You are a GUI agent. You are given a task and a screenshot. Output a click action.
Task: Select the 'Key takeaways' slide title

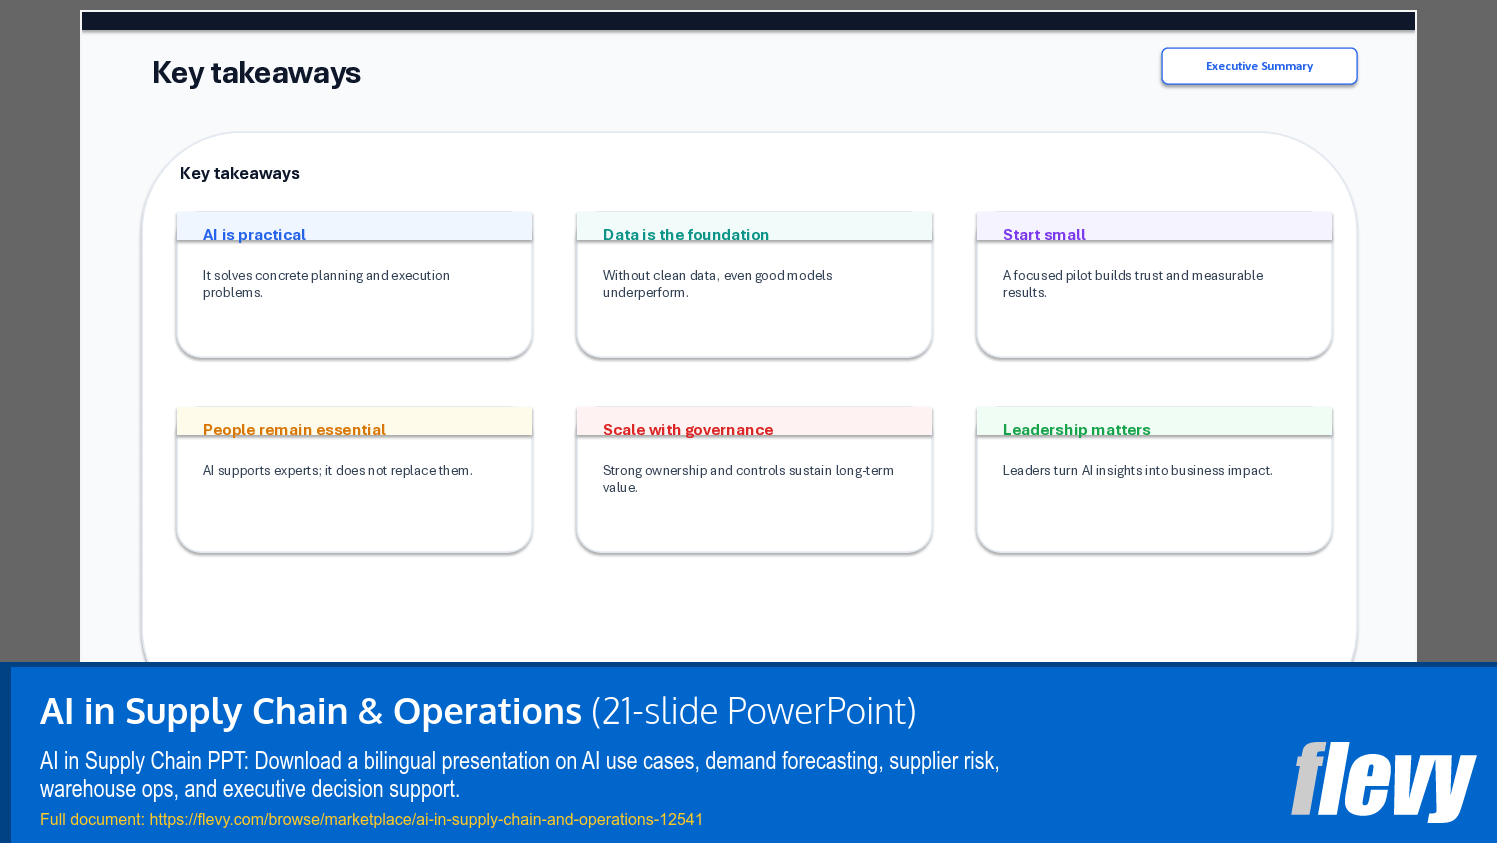point(256,73)
